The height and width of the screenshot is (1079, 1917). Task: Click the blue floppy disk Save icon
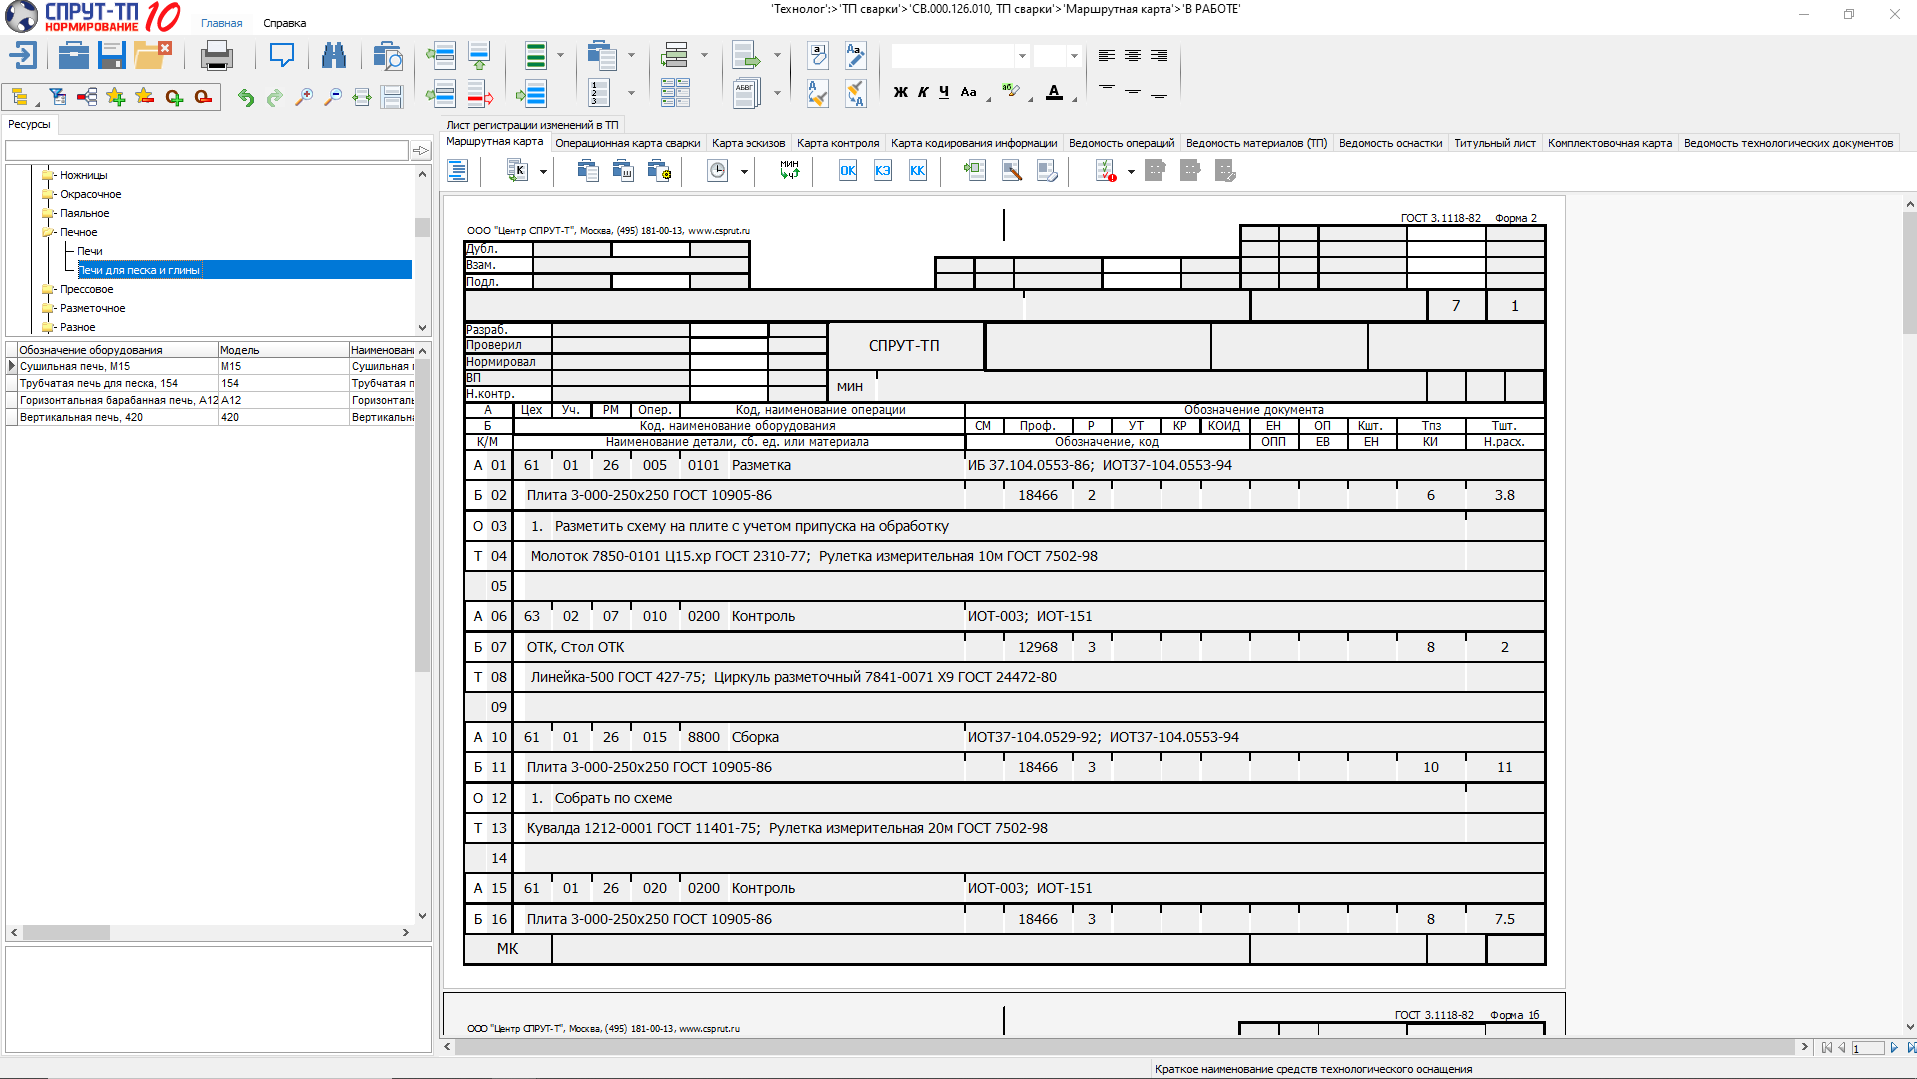112,56
